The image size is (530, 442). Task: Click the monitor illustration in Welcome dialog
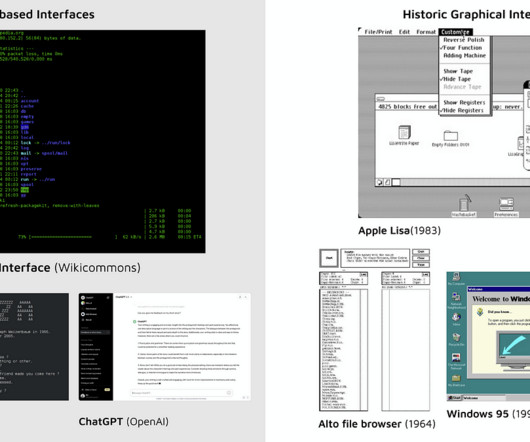pos(513,350)
